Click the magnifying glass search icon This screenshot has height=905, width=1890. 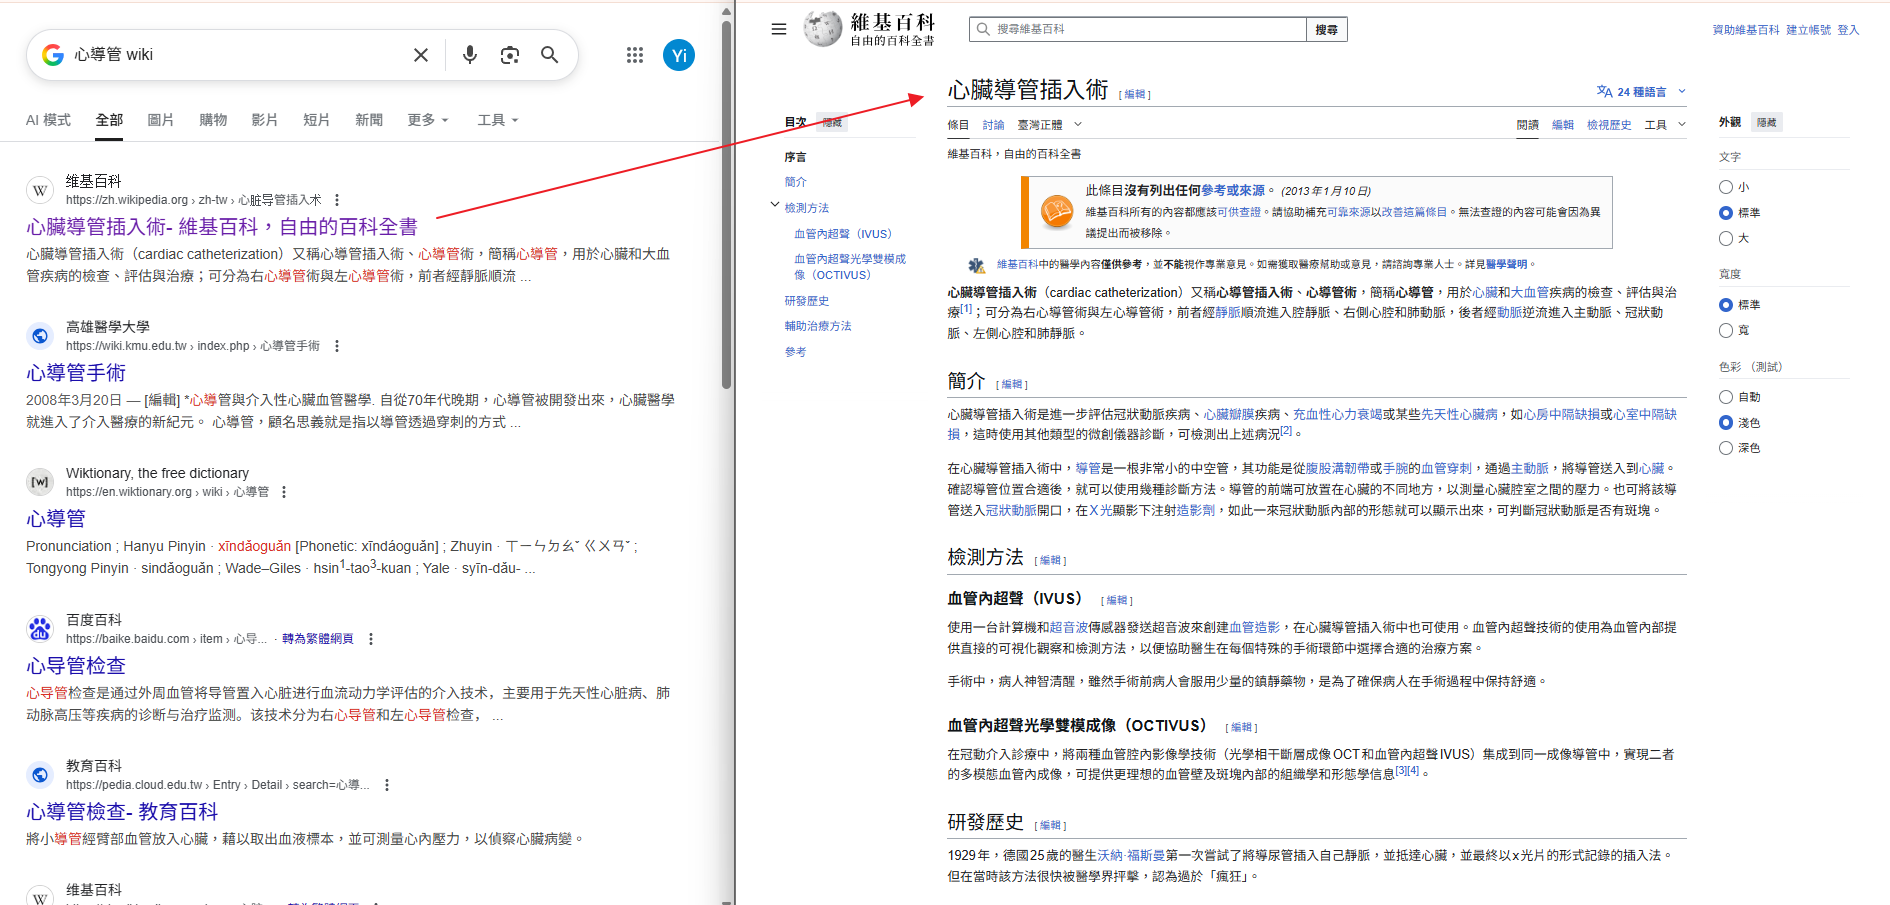pos(550,55)
